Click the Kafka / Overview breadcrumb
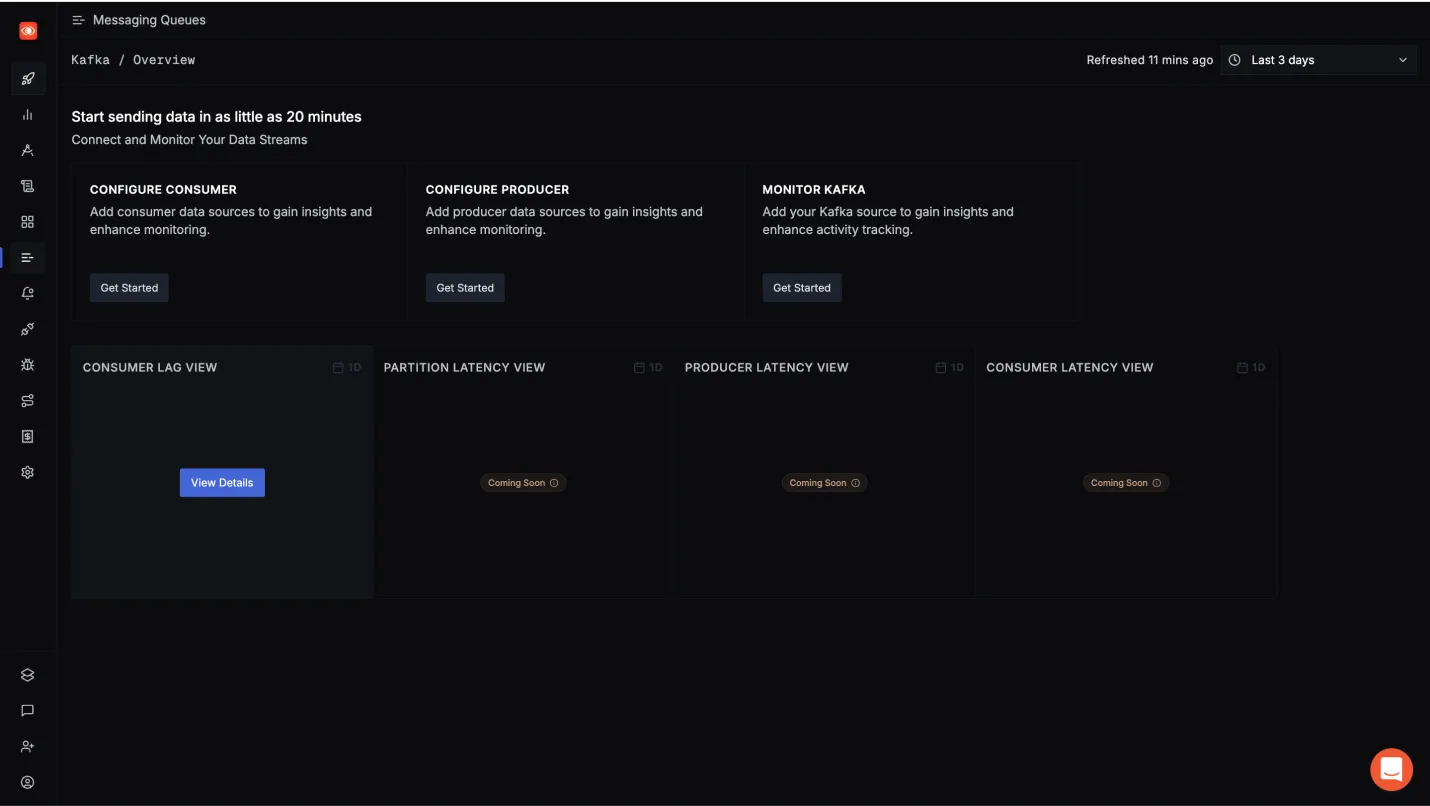This screenshot has height=806, width=1430. (x=133, y=60)
